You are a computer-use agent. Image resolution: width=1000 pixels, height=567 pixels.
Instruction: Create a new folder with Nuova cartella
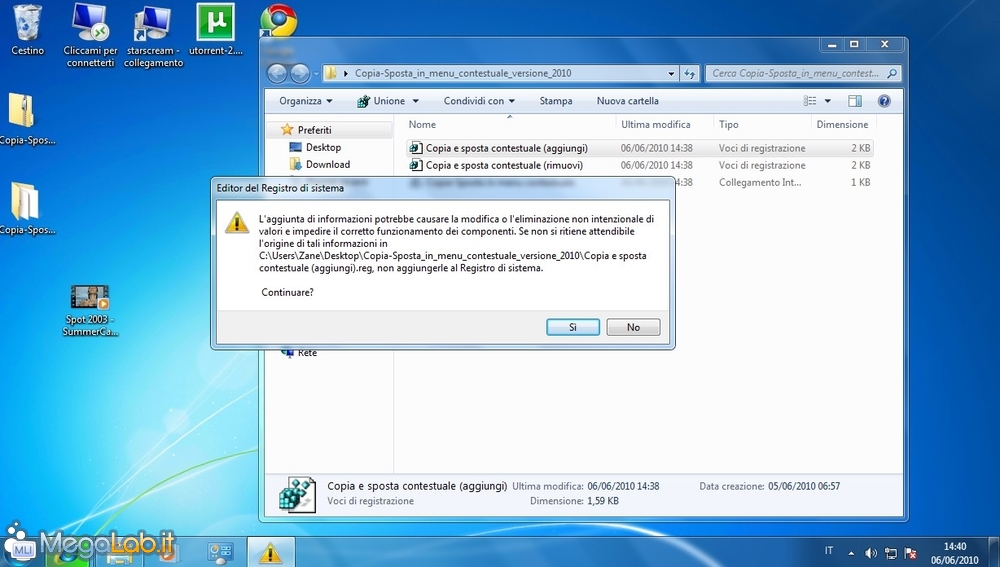[x=628, y=101]
